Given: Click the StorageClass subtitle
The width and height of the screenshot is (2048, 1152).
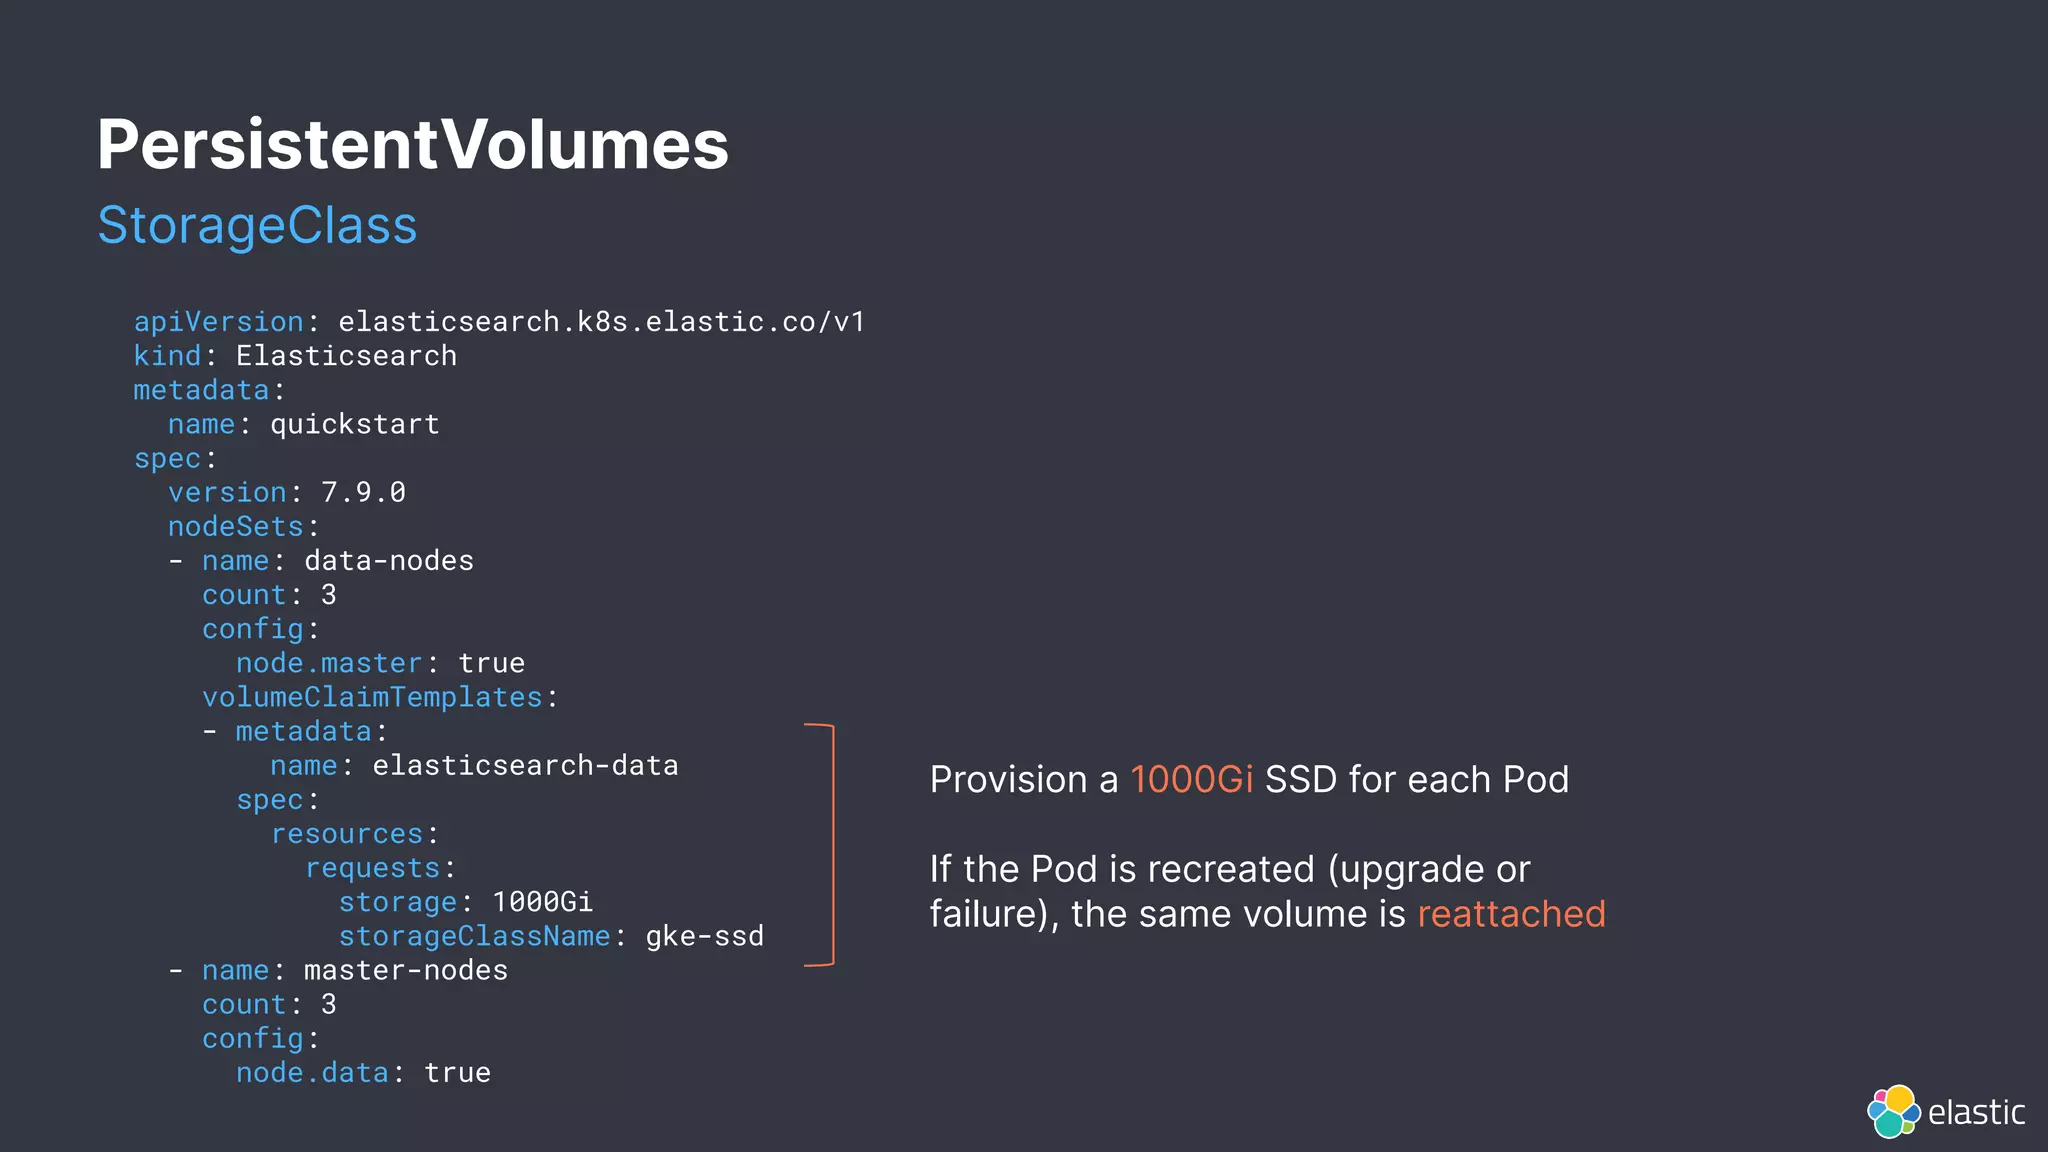Looking at the screenshot, I should (257, 225).
